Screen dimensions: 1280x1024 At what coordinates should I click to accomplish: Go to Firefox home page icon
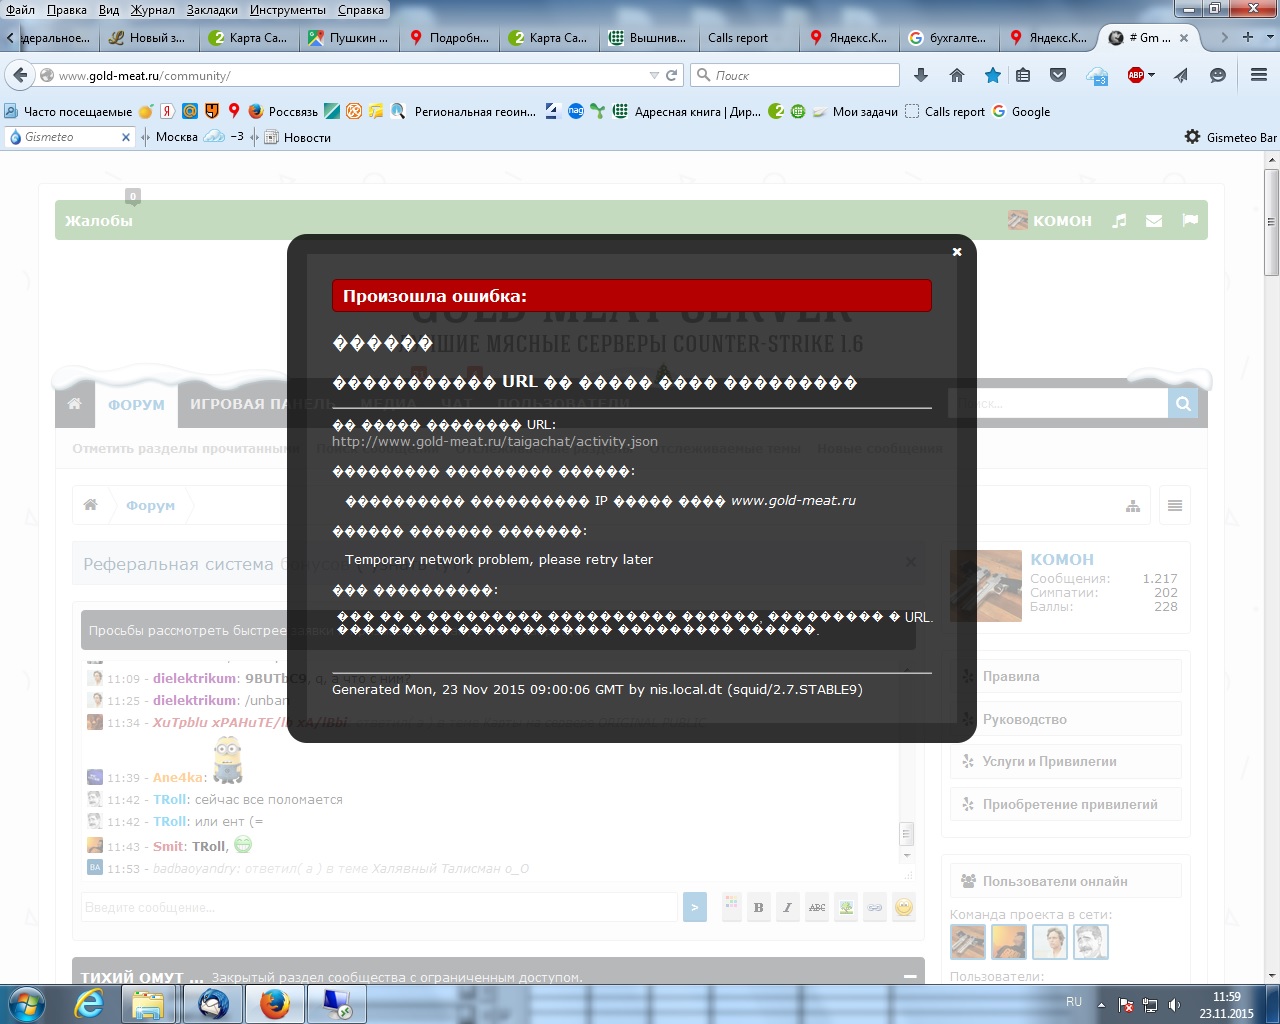pyautogui.click(x=957, y=75)
